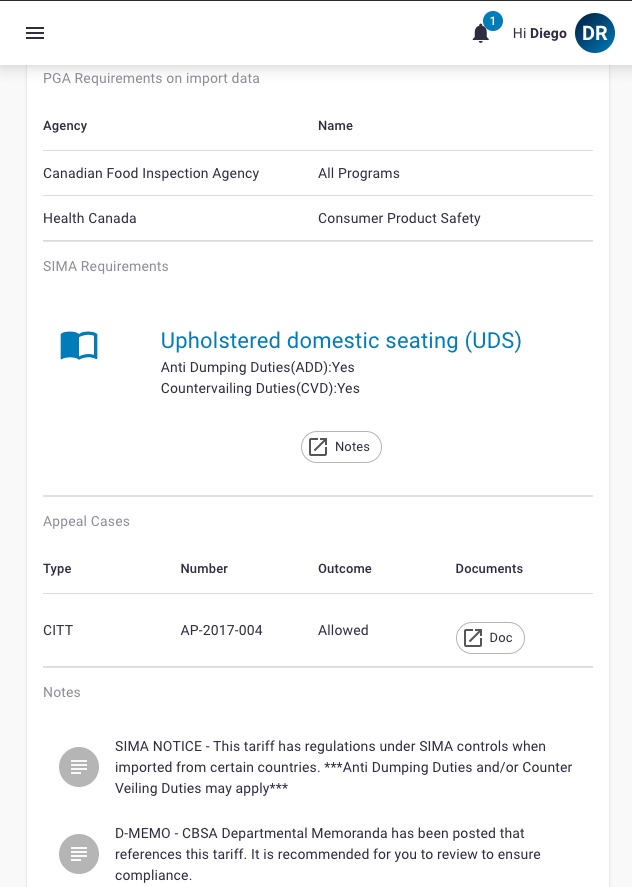Viewport: 632px width, 887px height.
Task: Click the Hi Diego greeting text
Action: tap(539, 33)
